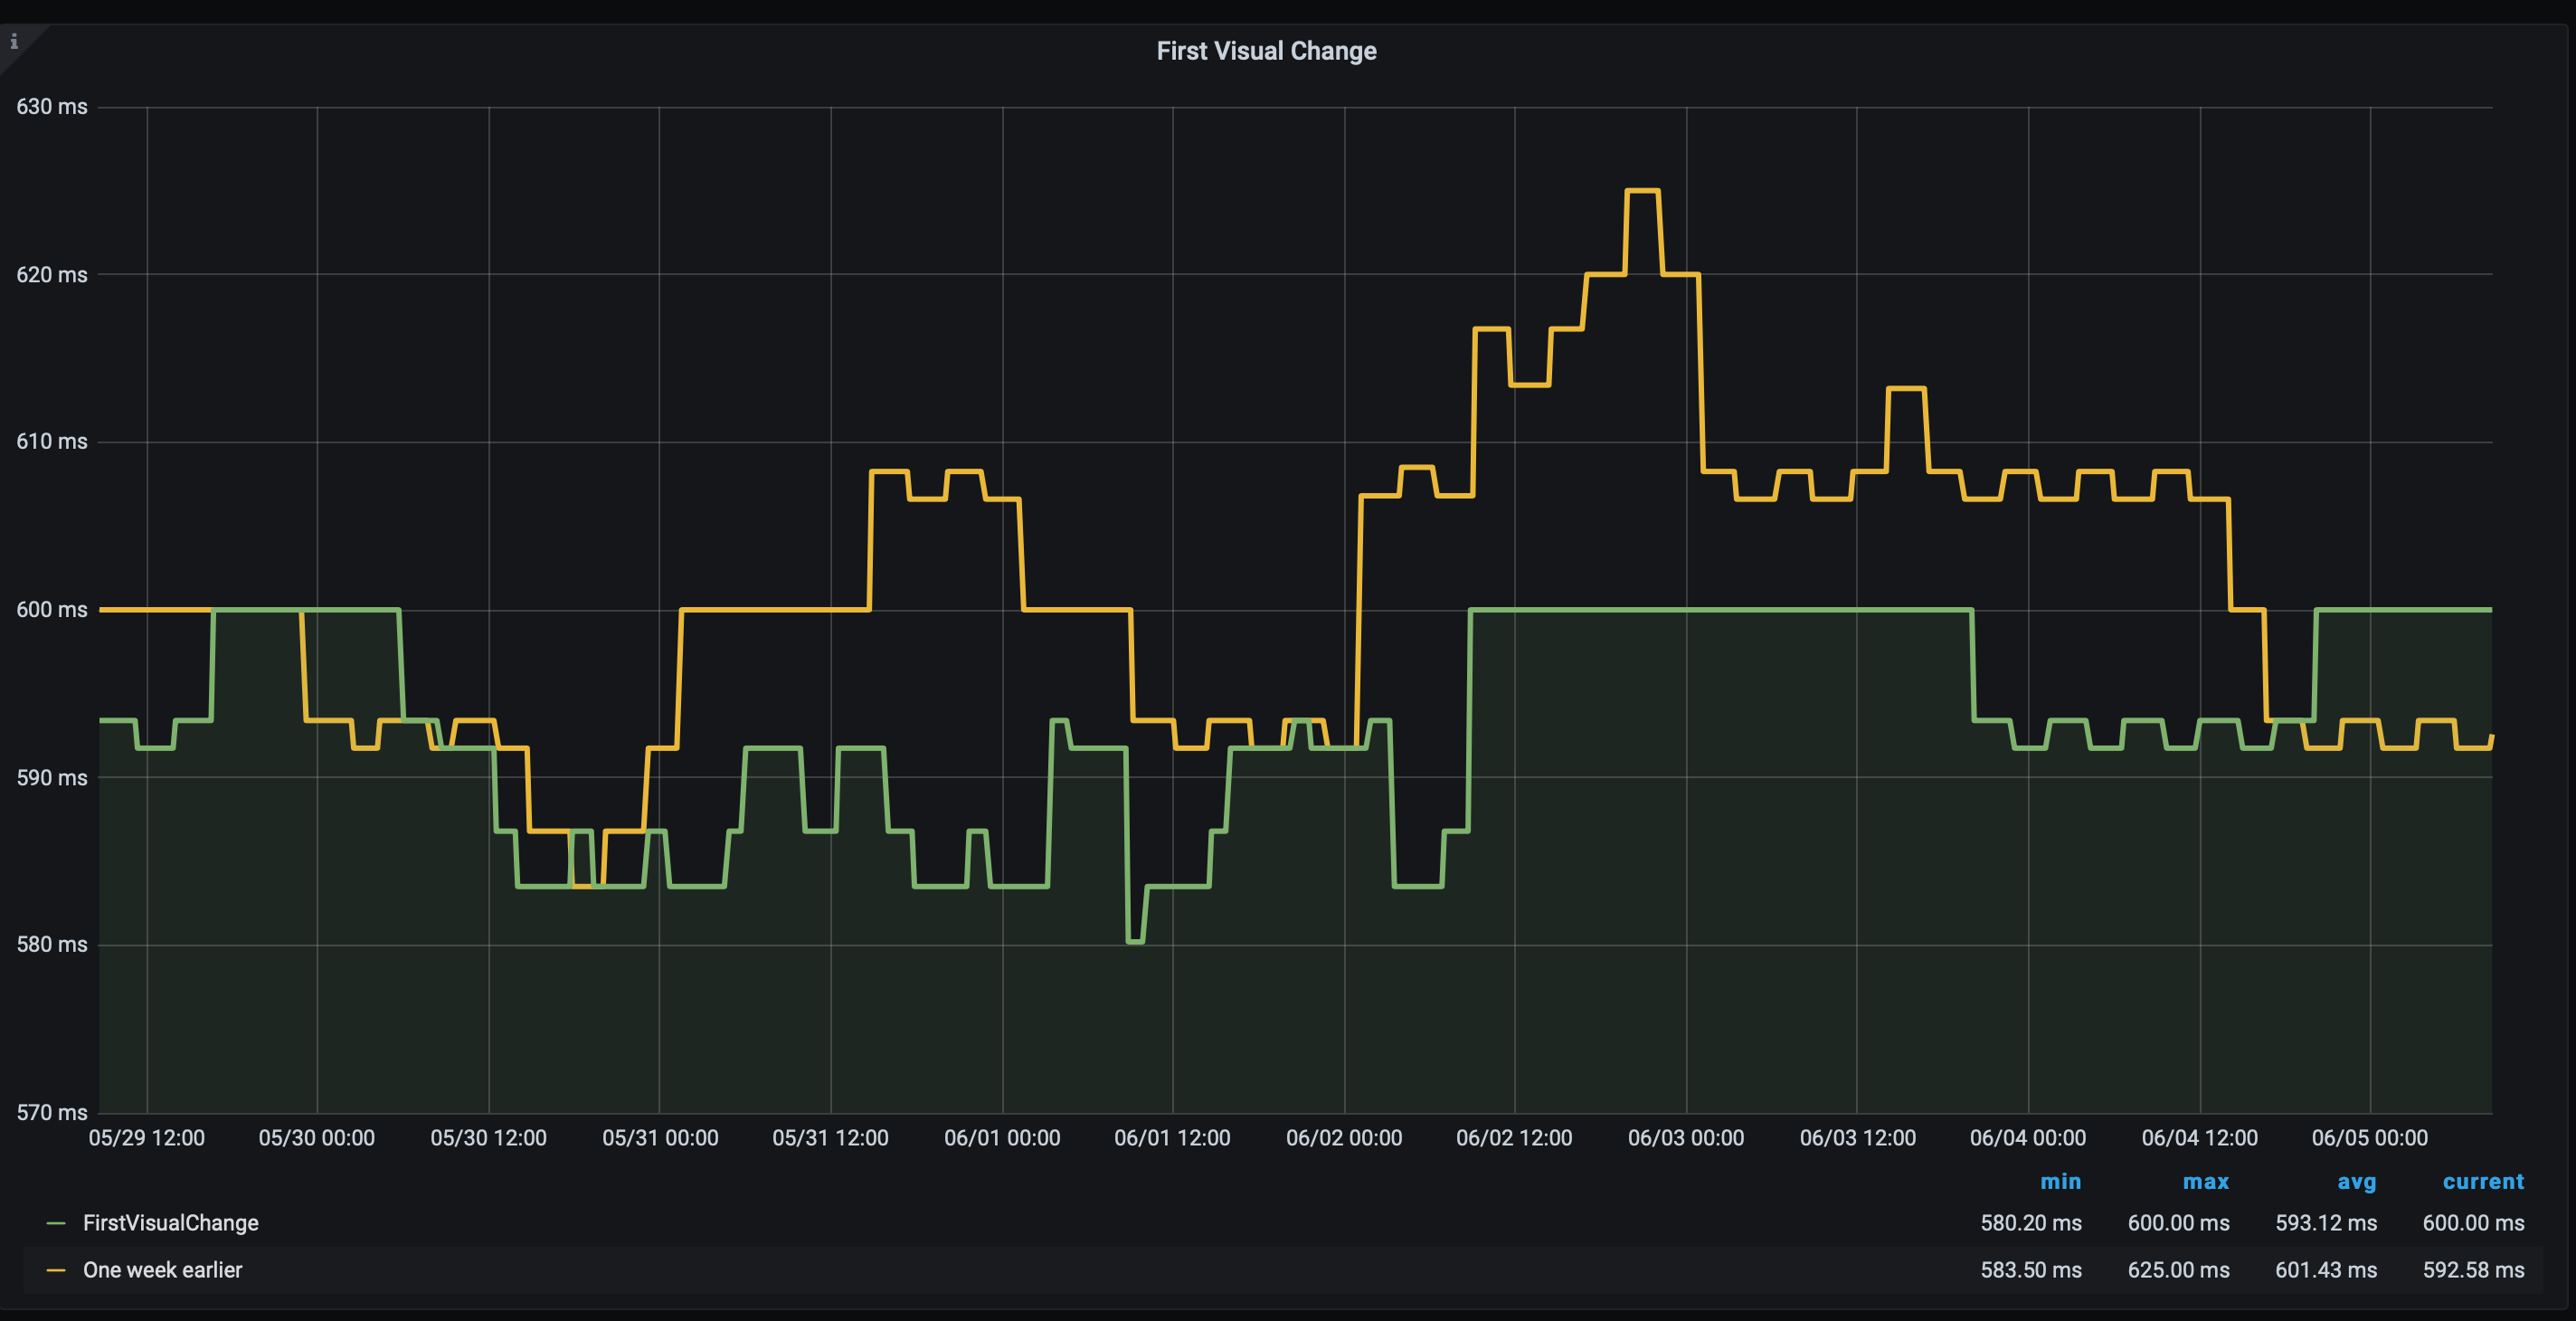Click the 06/01 00:00 x-axis label
This screenshot has width=2576, height=1321.
tap(1002, 1138)
